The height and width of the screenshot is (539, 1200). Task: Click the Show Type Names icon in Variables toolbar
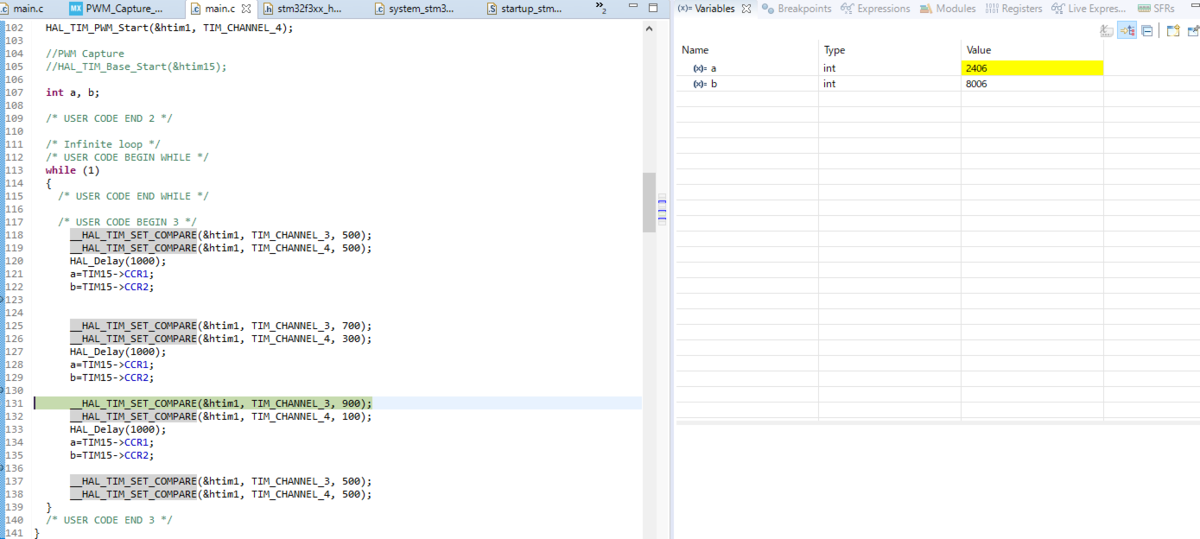tap(1107, 31)
